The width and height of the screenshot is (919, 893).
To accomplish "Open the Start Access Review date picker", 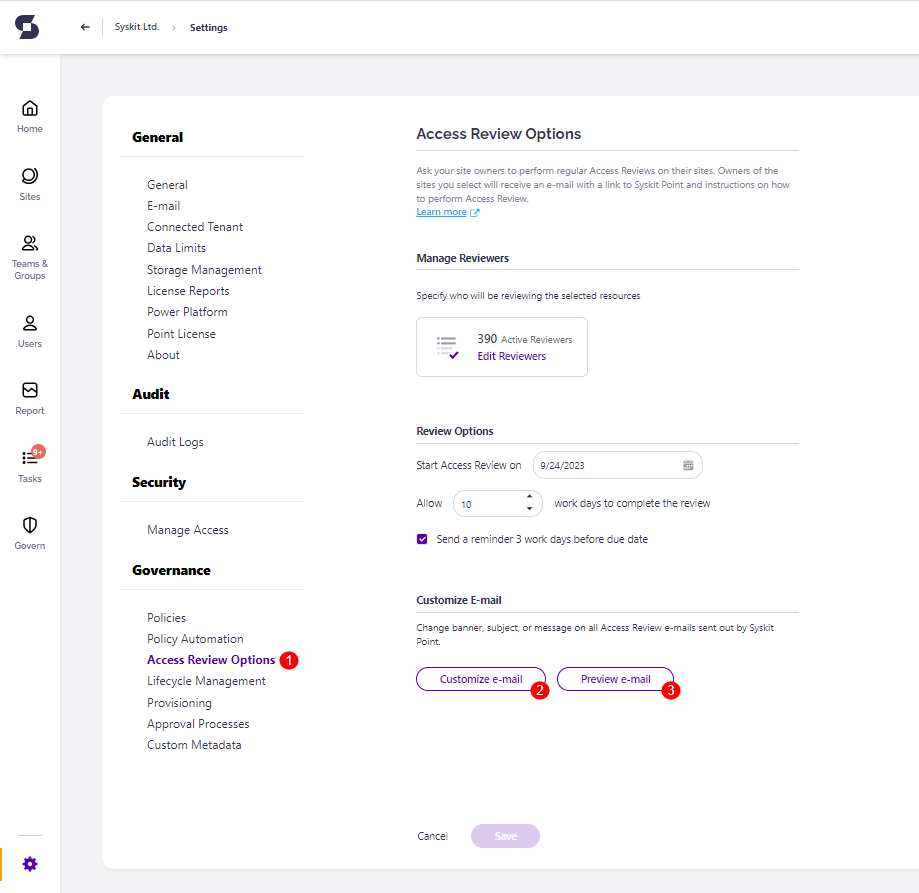I will pos(687,465).
